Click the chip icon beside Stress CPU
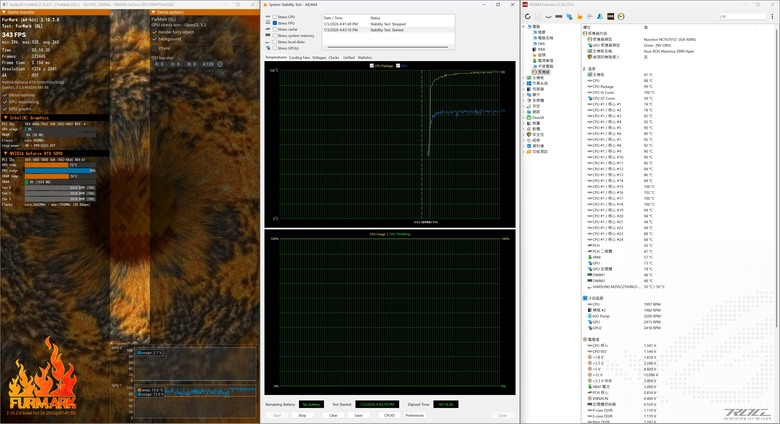The height and width of the screenshot is (424, 780). point(268,16)
